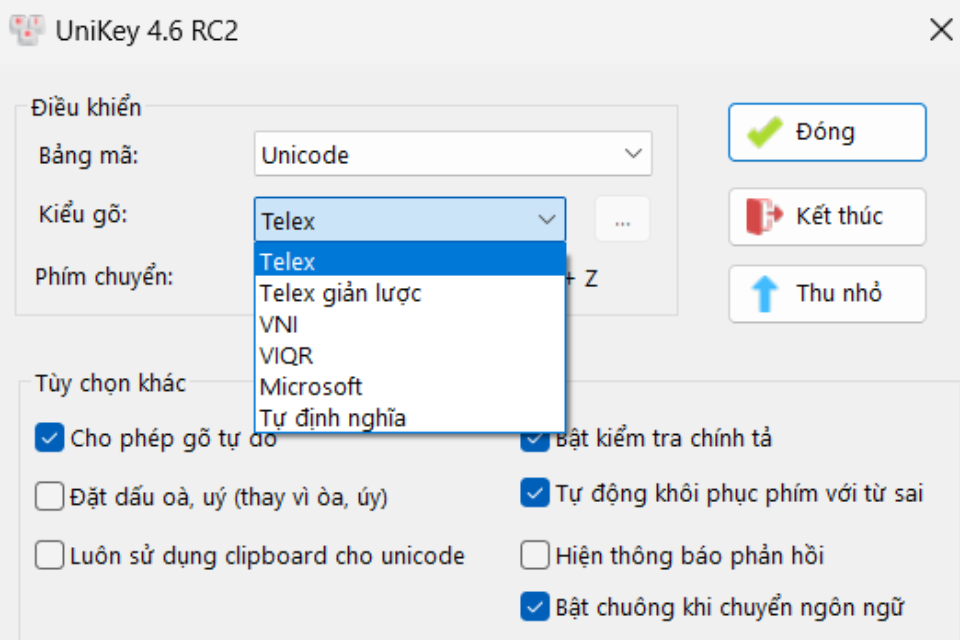Disable 'Bật chuông khi chuyển ngôn ngữ'
Viewport: 960px width, 640px height.
535,606
